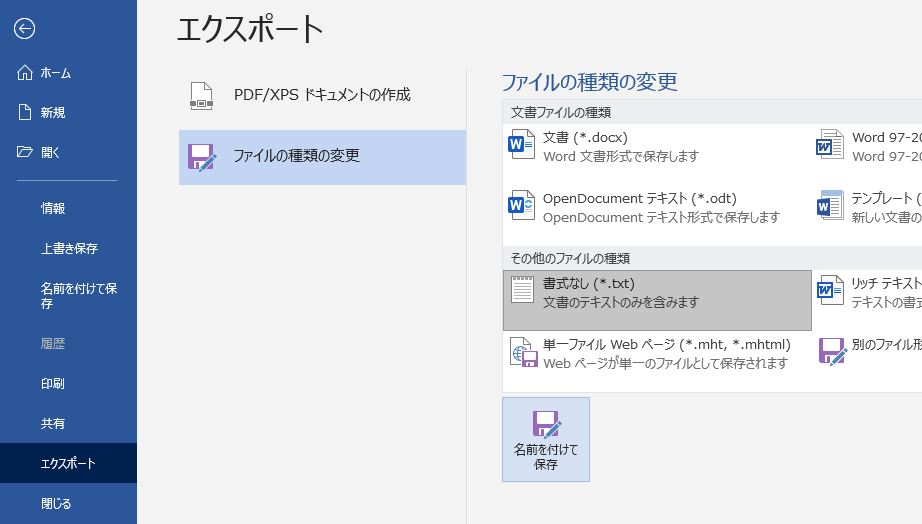Click the large 名前を付けて保存 button
This screenshot has width=922, height=524.
tap(546, 439)
